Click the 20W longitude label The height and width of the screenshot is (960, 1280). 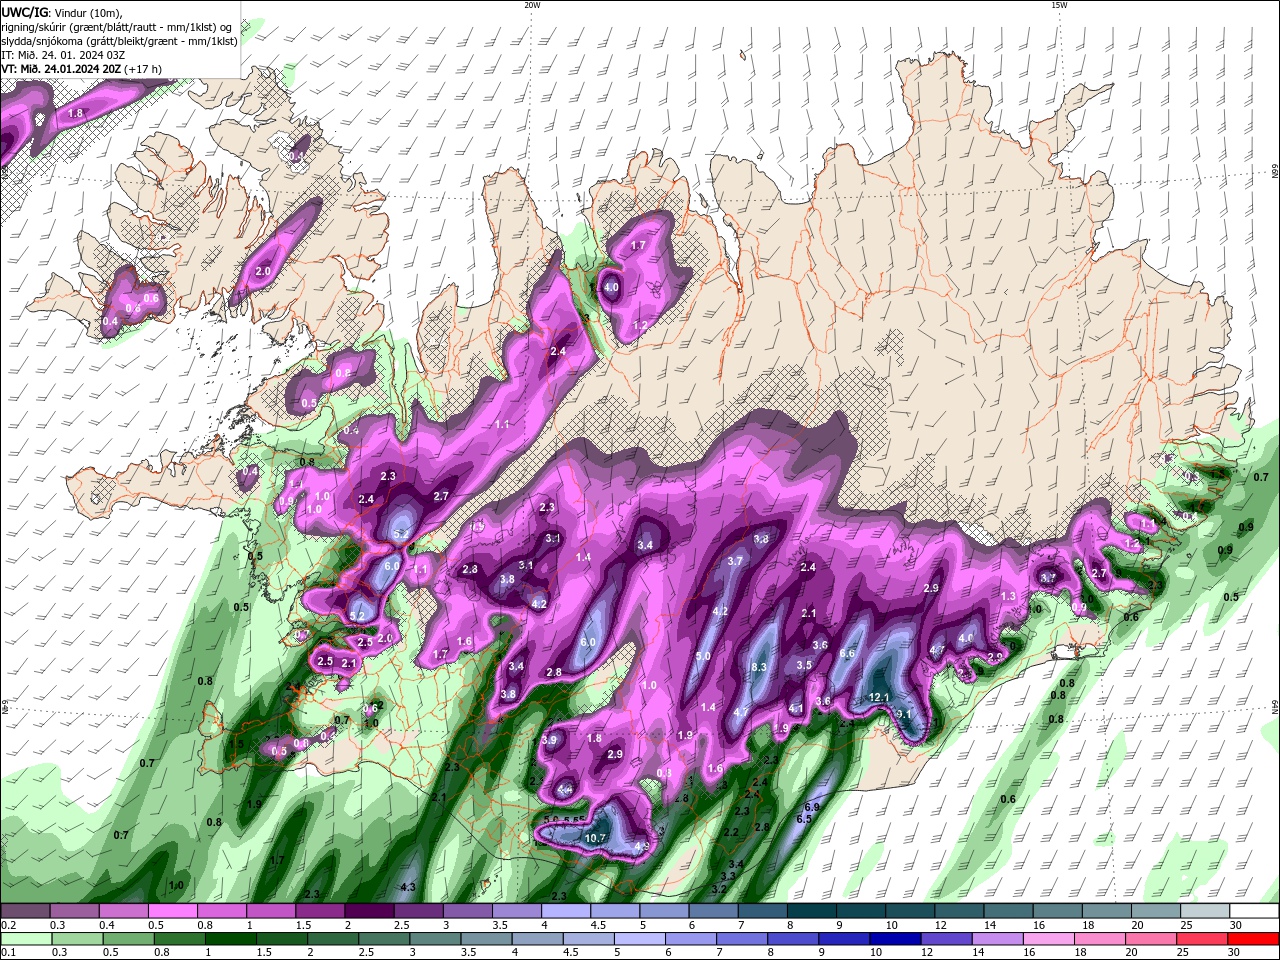532,5
